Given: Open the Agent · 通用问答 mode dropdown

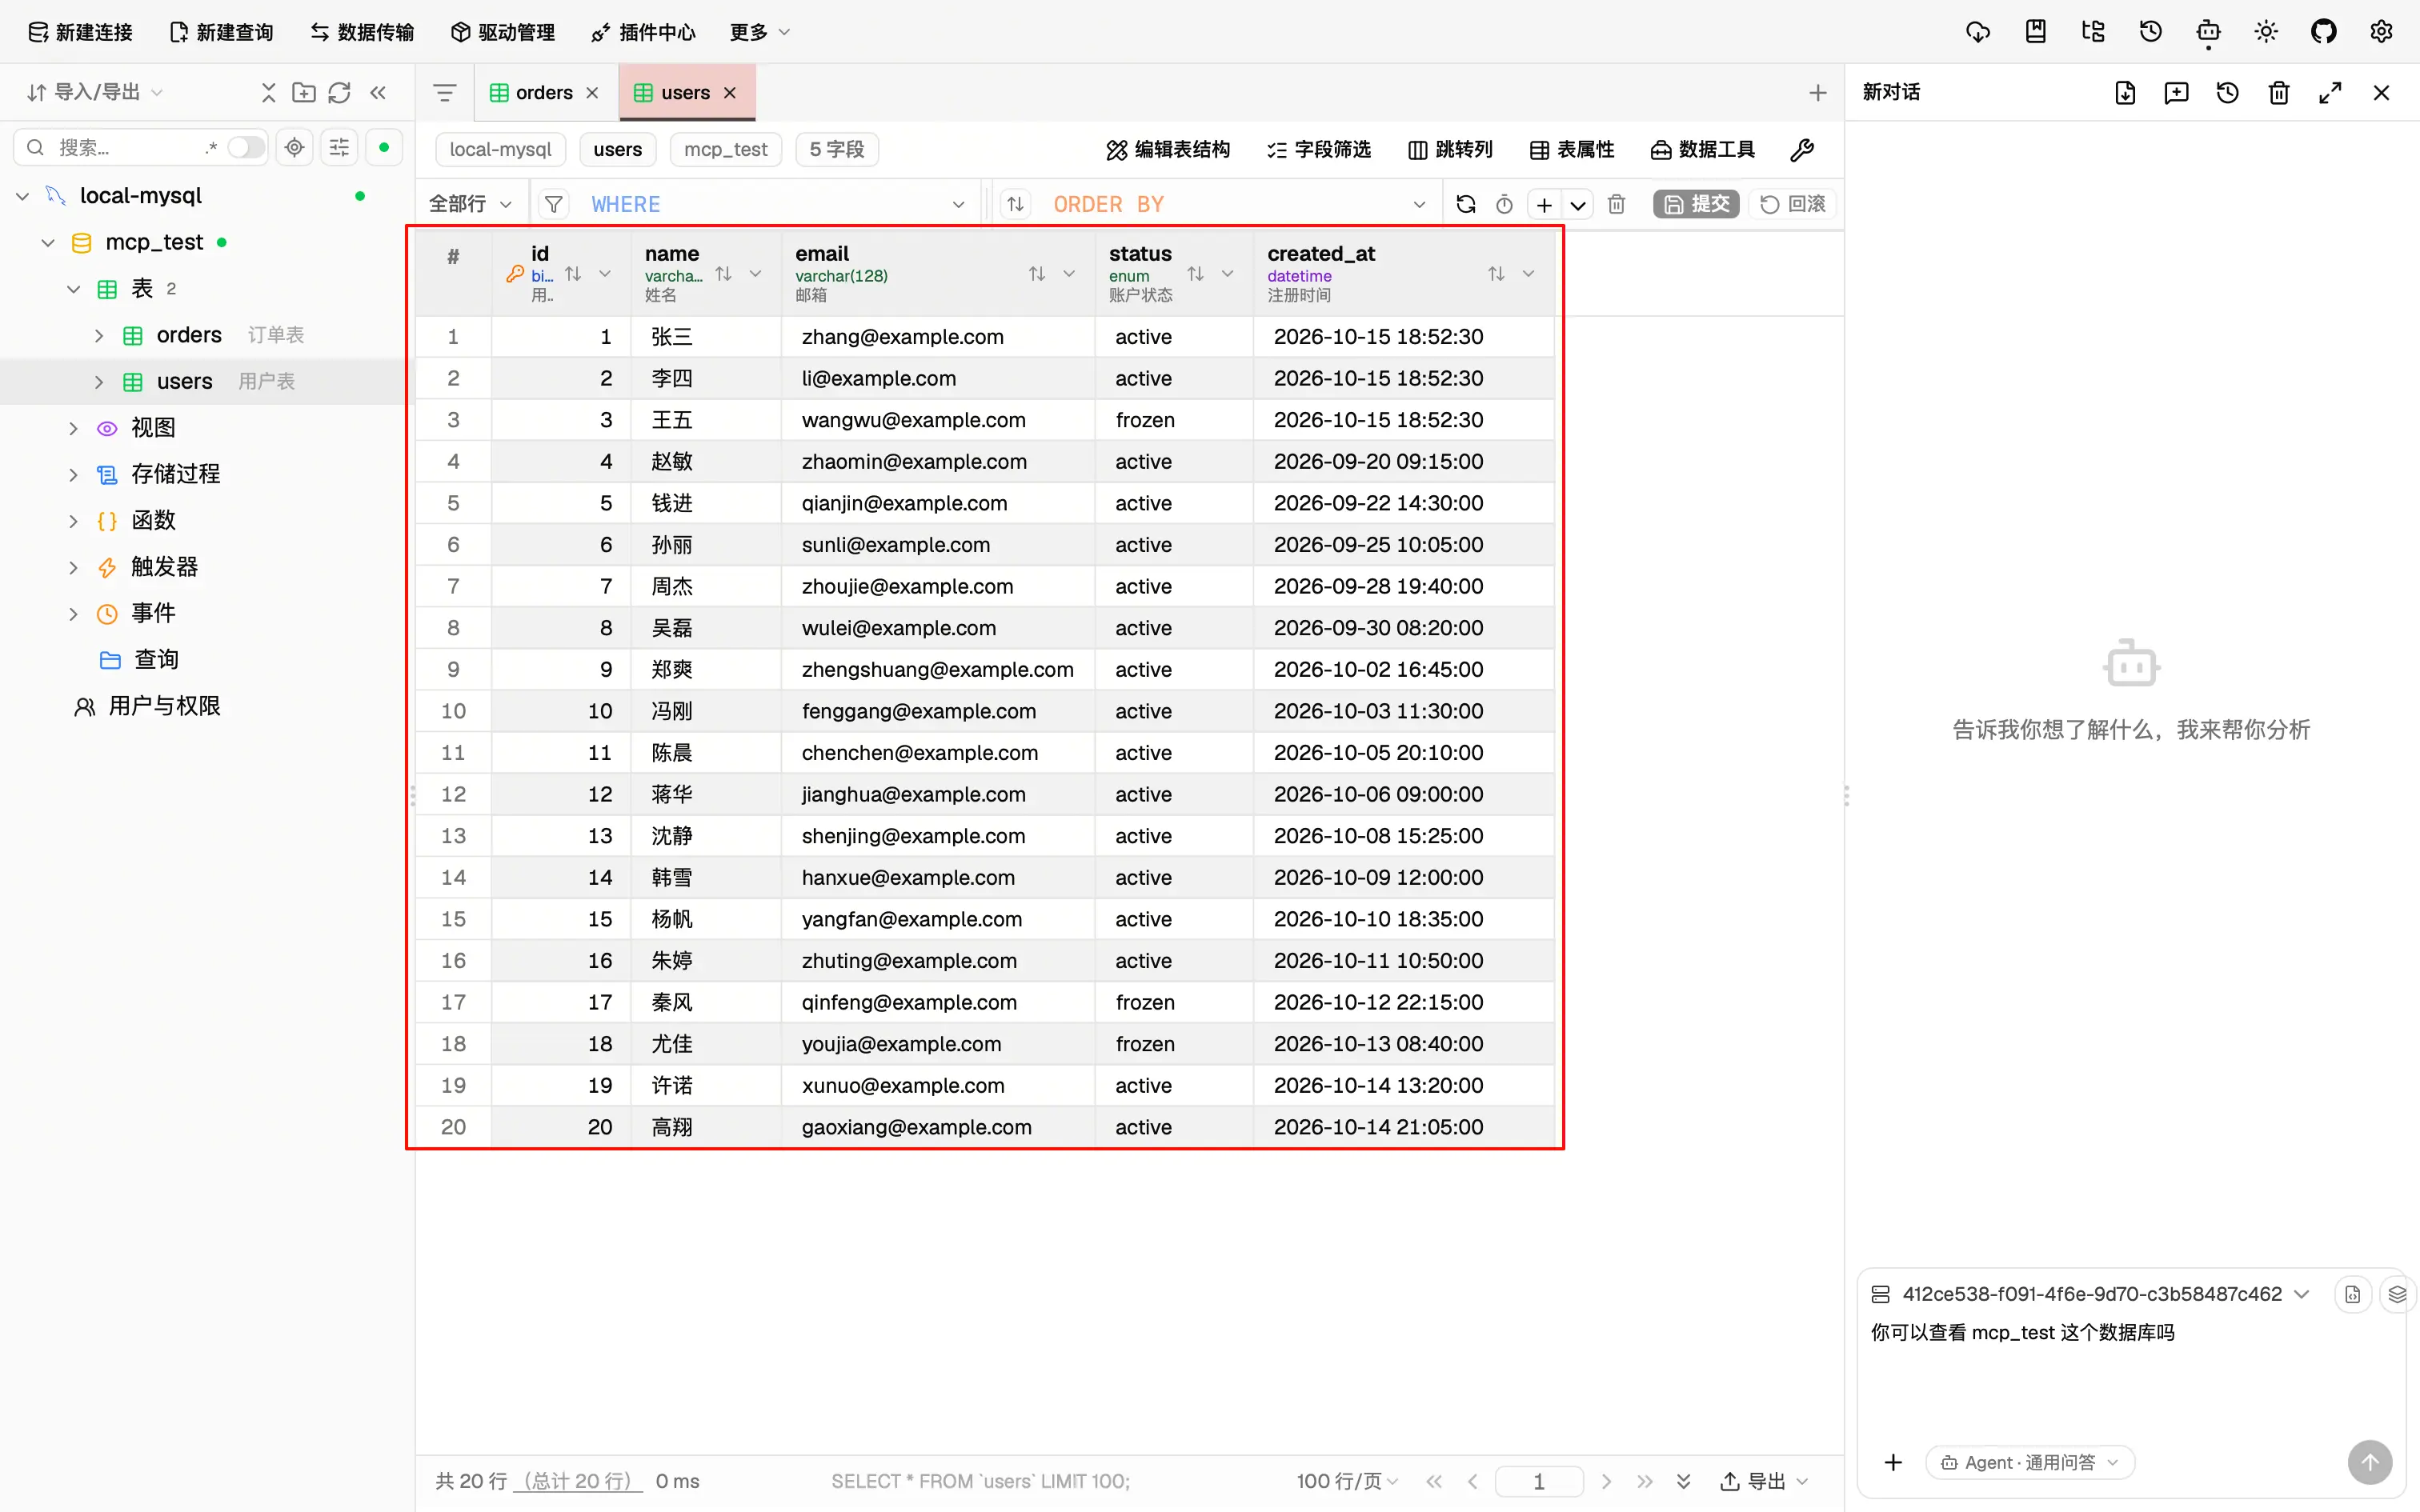Looking at the screenshot, I should (x=2029, y=1462).
